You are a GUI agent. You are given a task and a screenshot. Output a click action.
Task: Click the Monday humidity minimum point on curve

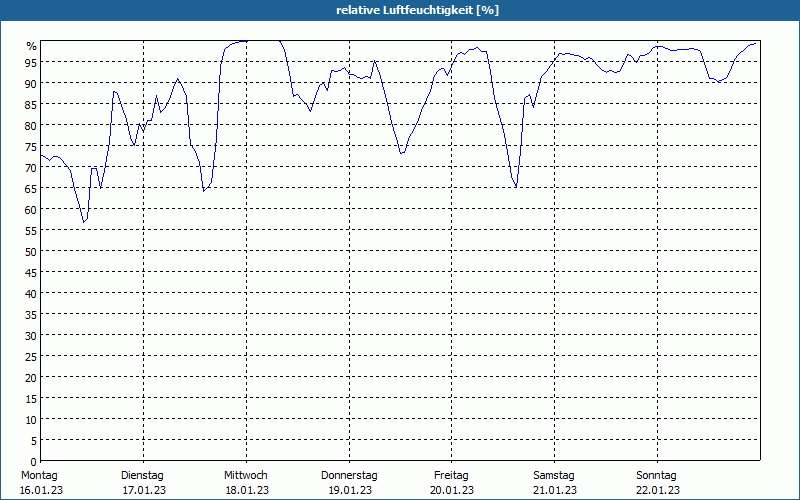click(84, 222)
